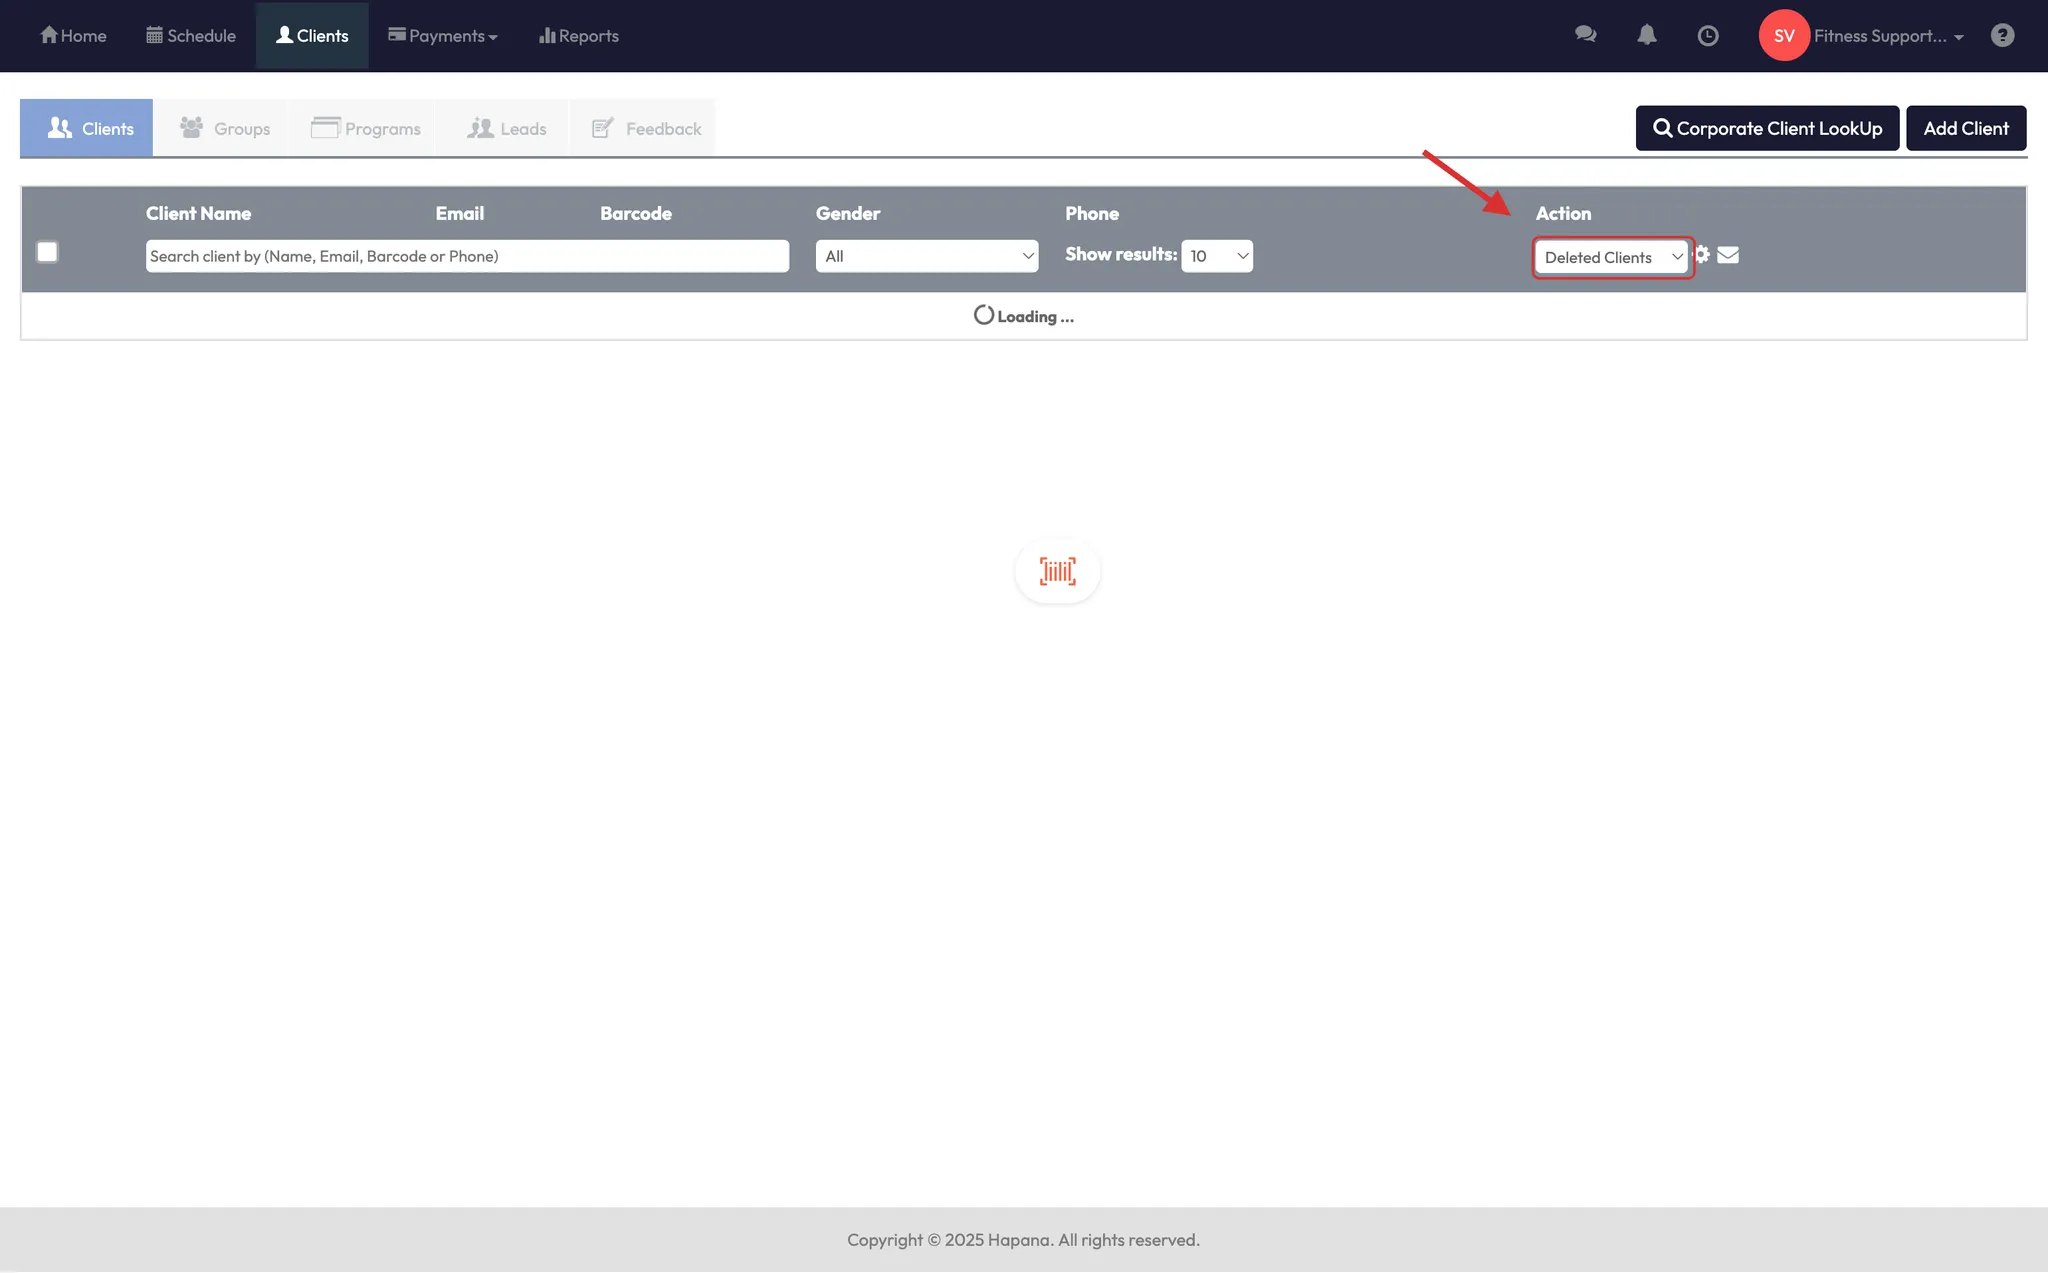
Task: Click the chat messages icon
Action: [1585, 35]
